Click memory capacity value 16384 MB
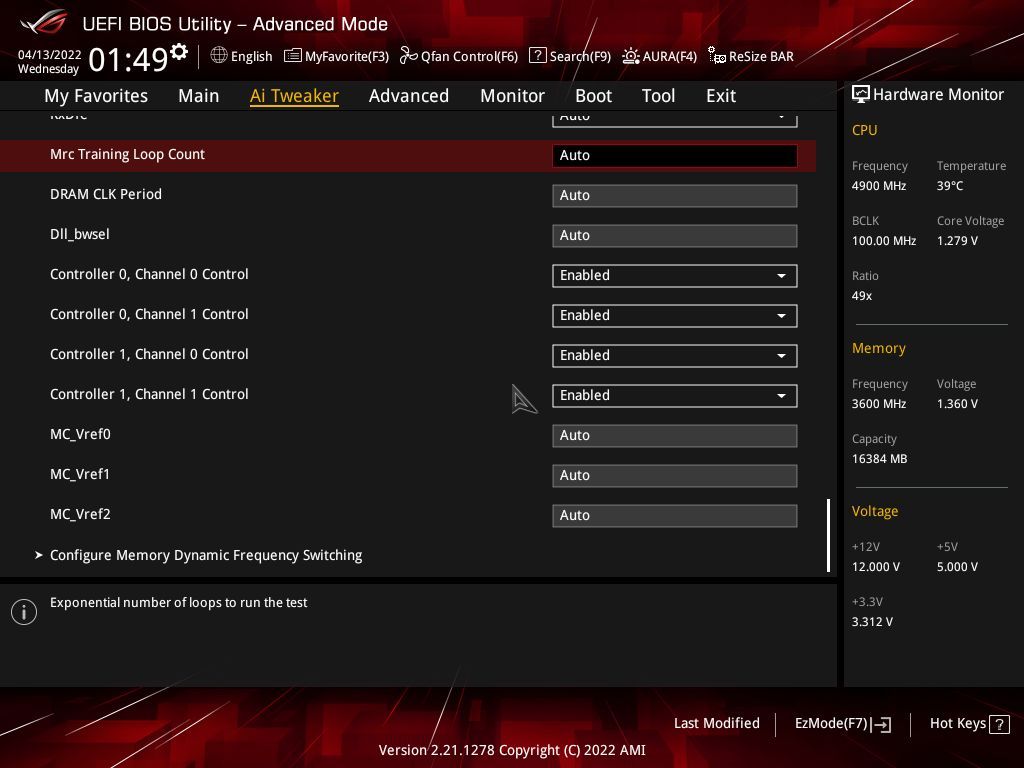The width and height of the screenshot is (1024, 768). click(x=880, y=458)
